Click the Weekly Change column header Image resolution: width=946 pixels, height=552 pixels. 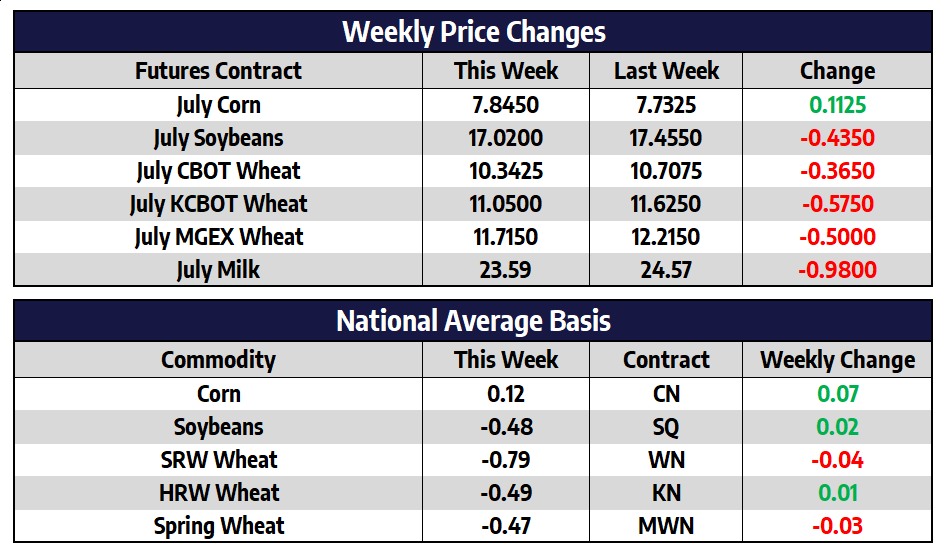[837, 360]
